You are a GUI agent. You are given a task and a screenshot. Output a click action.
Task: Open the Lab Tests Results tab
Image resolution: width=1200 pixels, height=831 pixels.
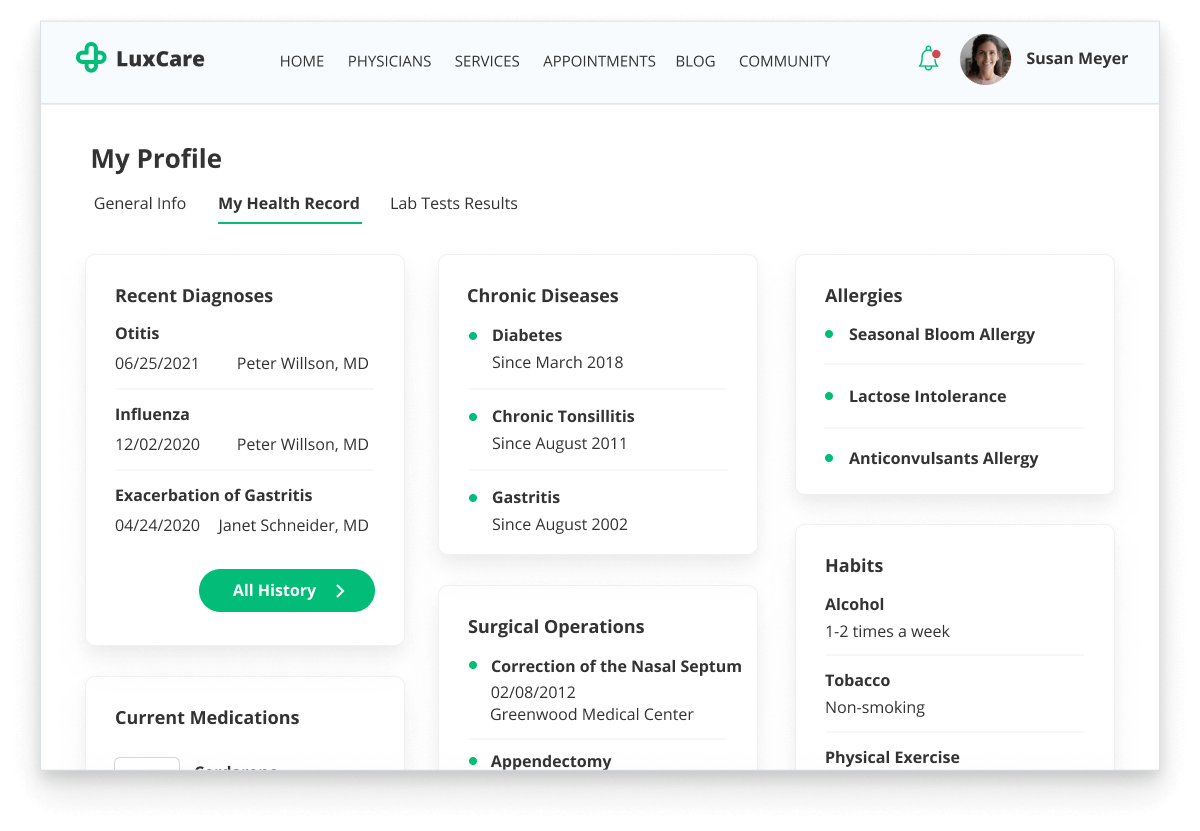click(x=454, y=203)
